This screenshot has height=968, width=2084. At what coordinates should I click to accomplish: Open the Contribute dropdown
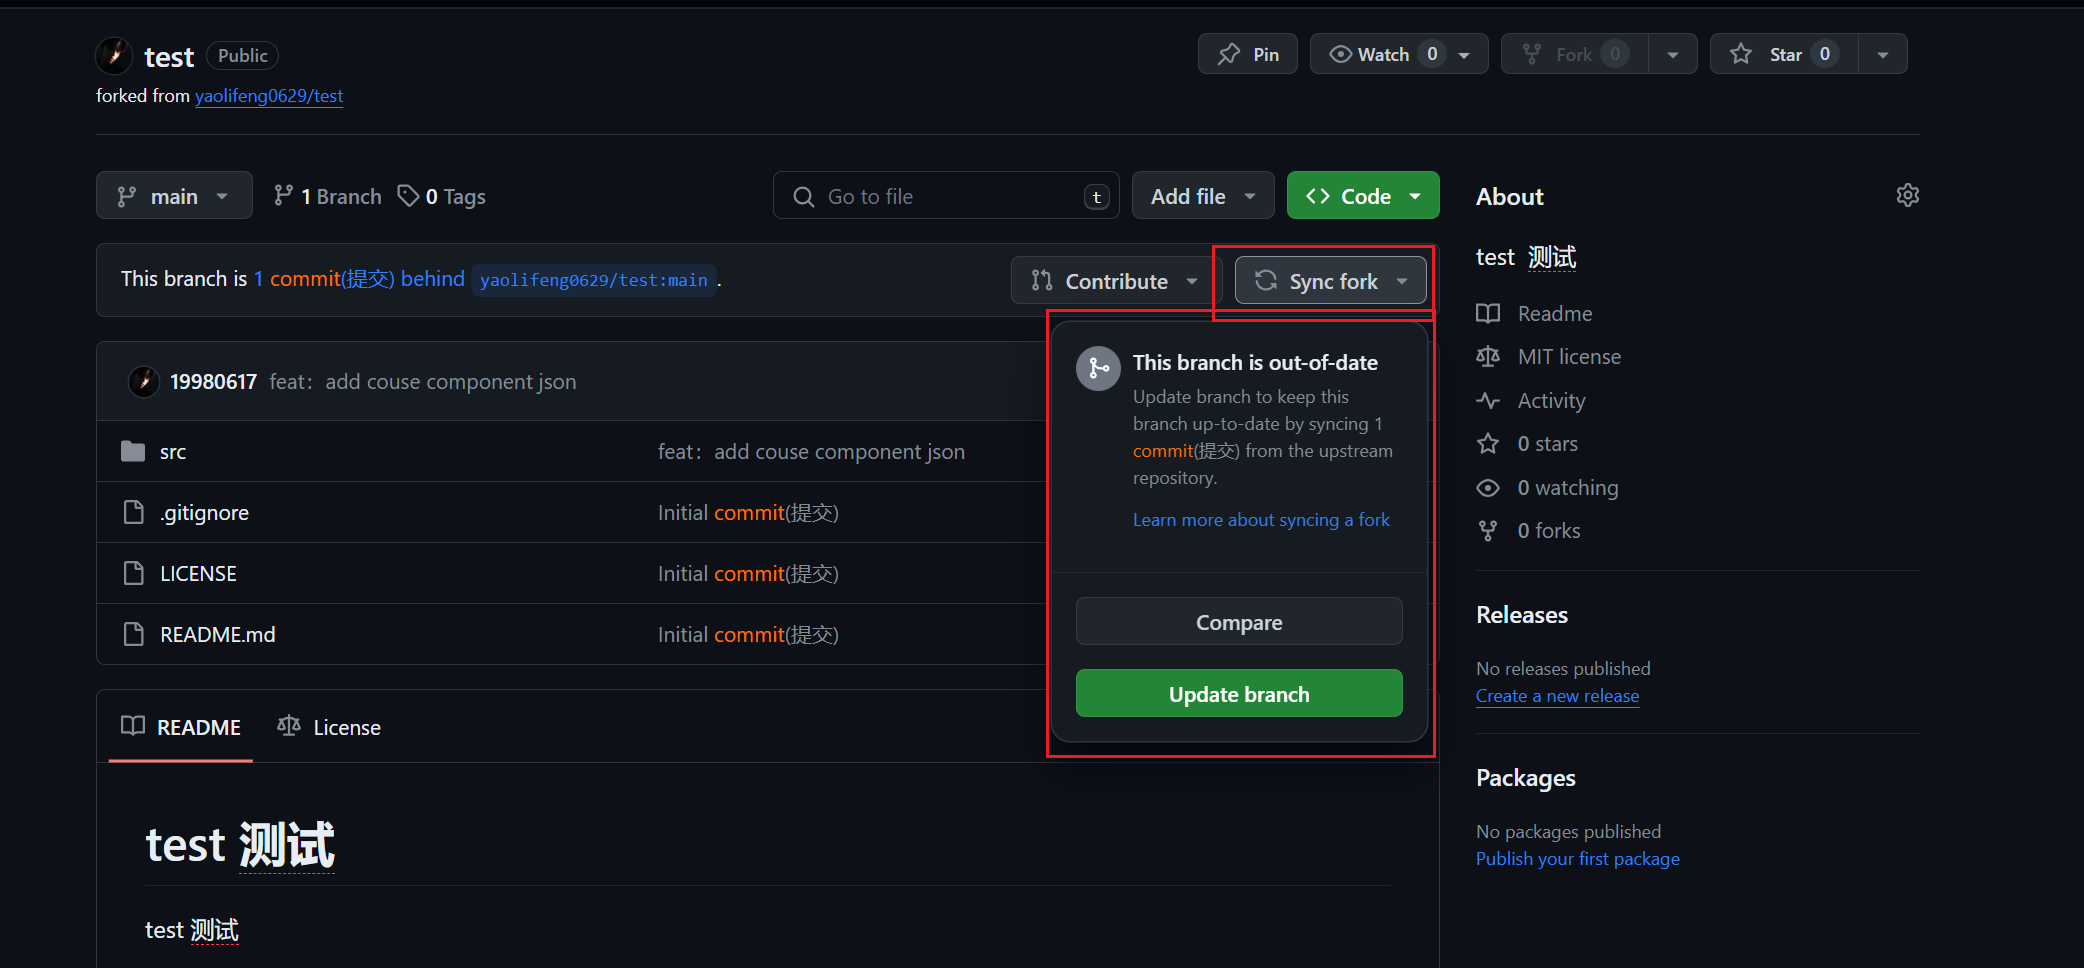pyautogui.click(x=1115, y=281)
